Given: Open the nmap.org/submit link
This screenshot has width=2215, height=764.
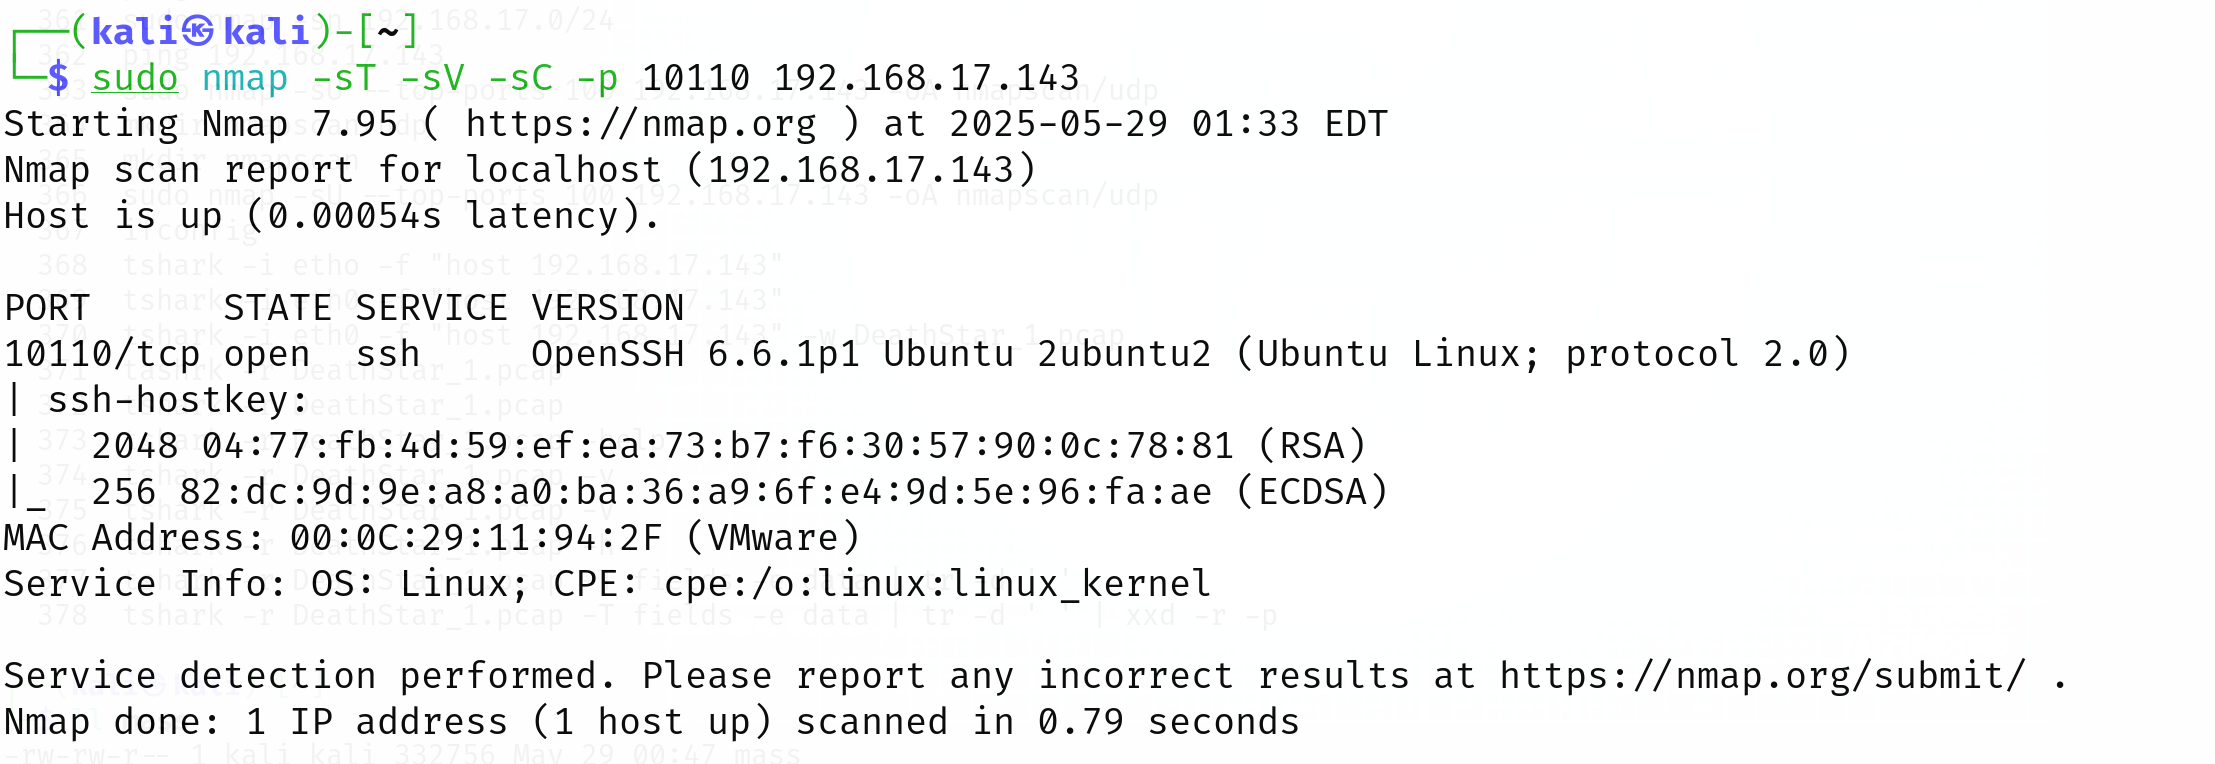Looking at the screenshot, I should (x=1762, y=676).
